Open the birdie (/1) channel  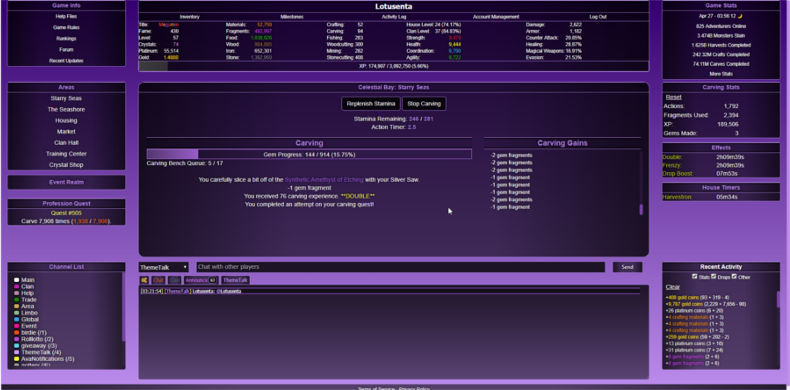(34, 333)
